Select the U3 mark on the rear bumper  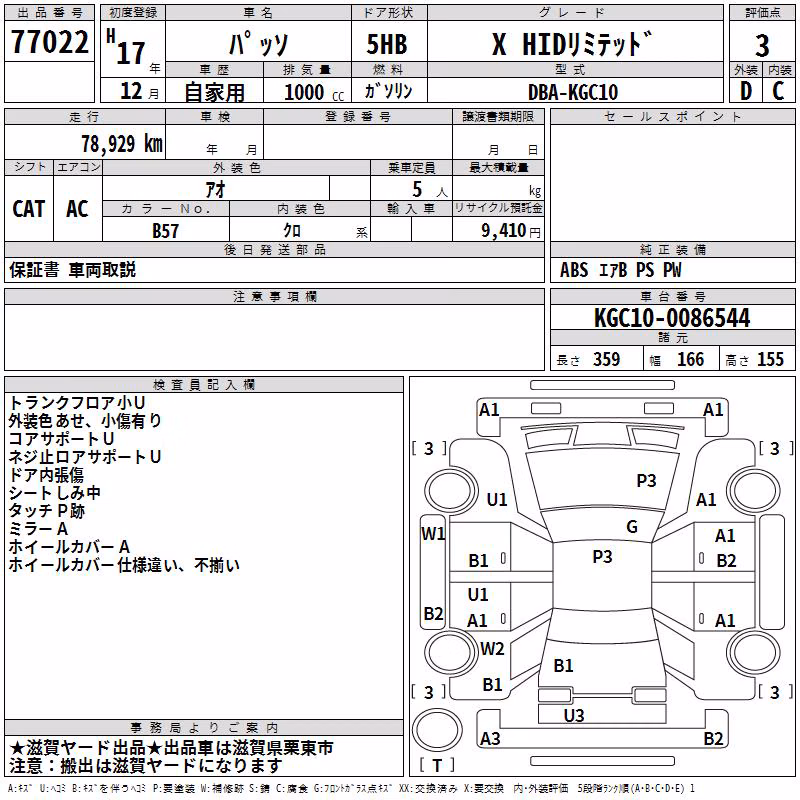pos(574,715)
